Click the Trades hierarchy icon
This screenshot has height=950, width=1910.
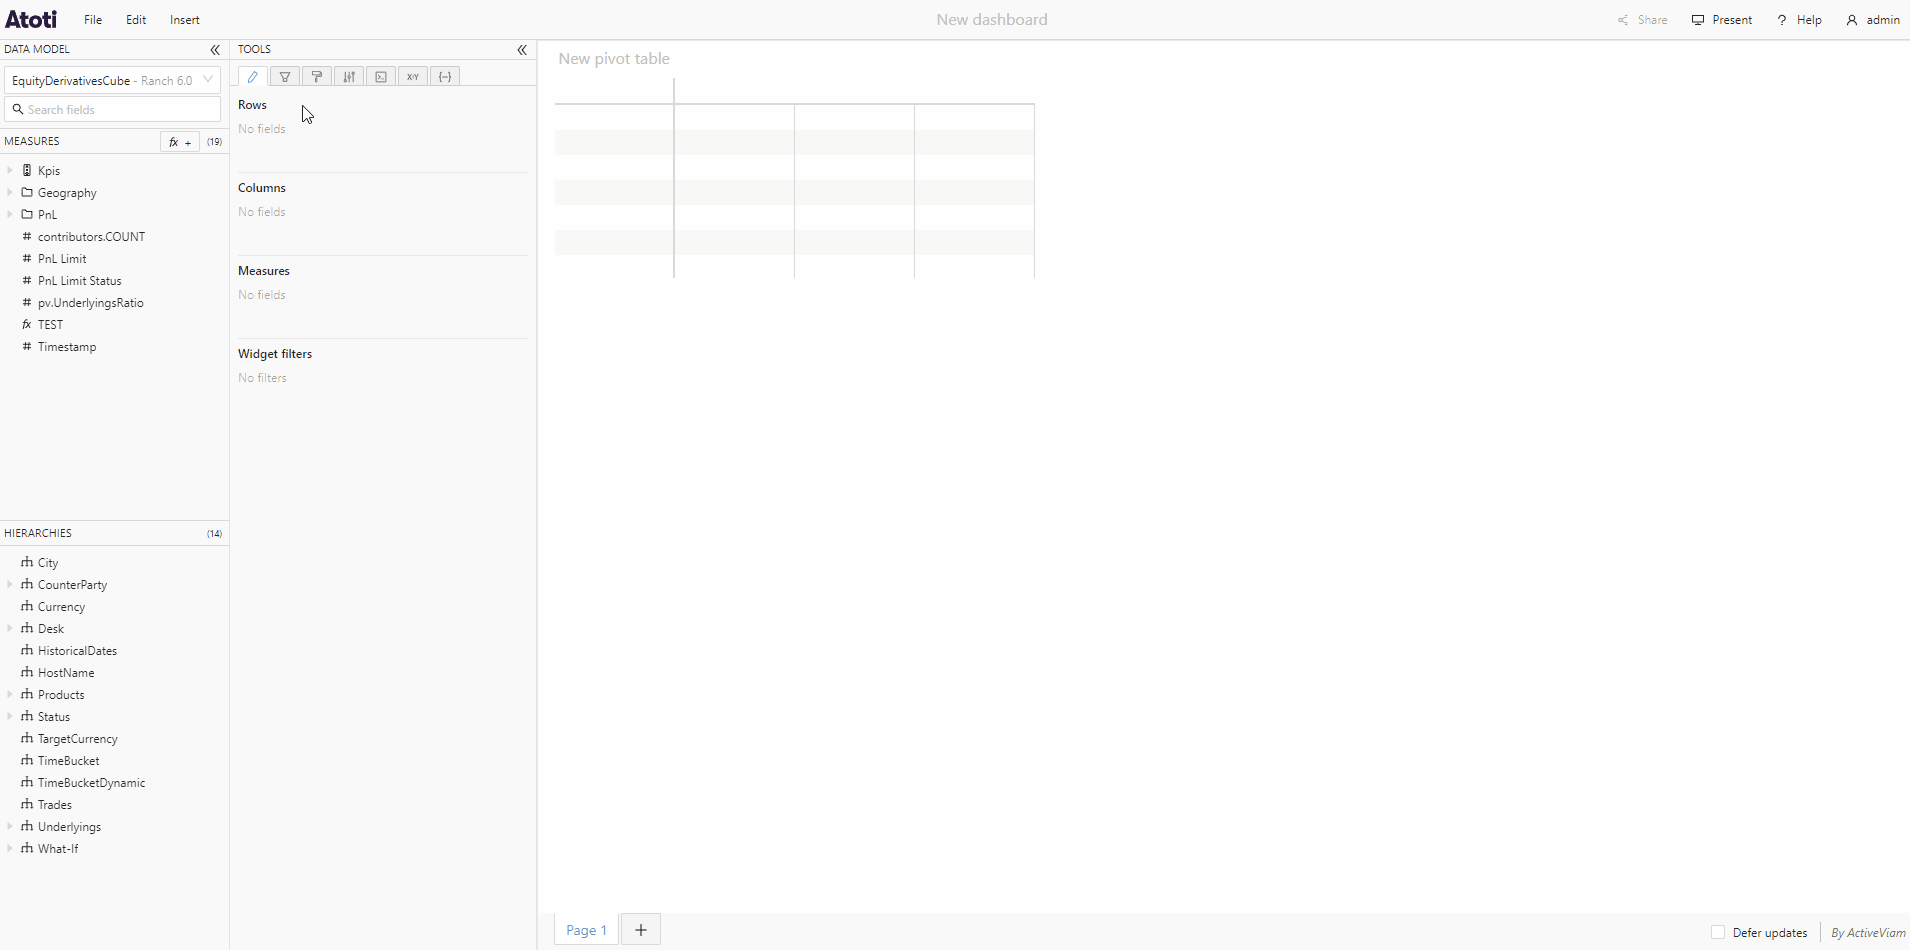(x=27, y=804)
